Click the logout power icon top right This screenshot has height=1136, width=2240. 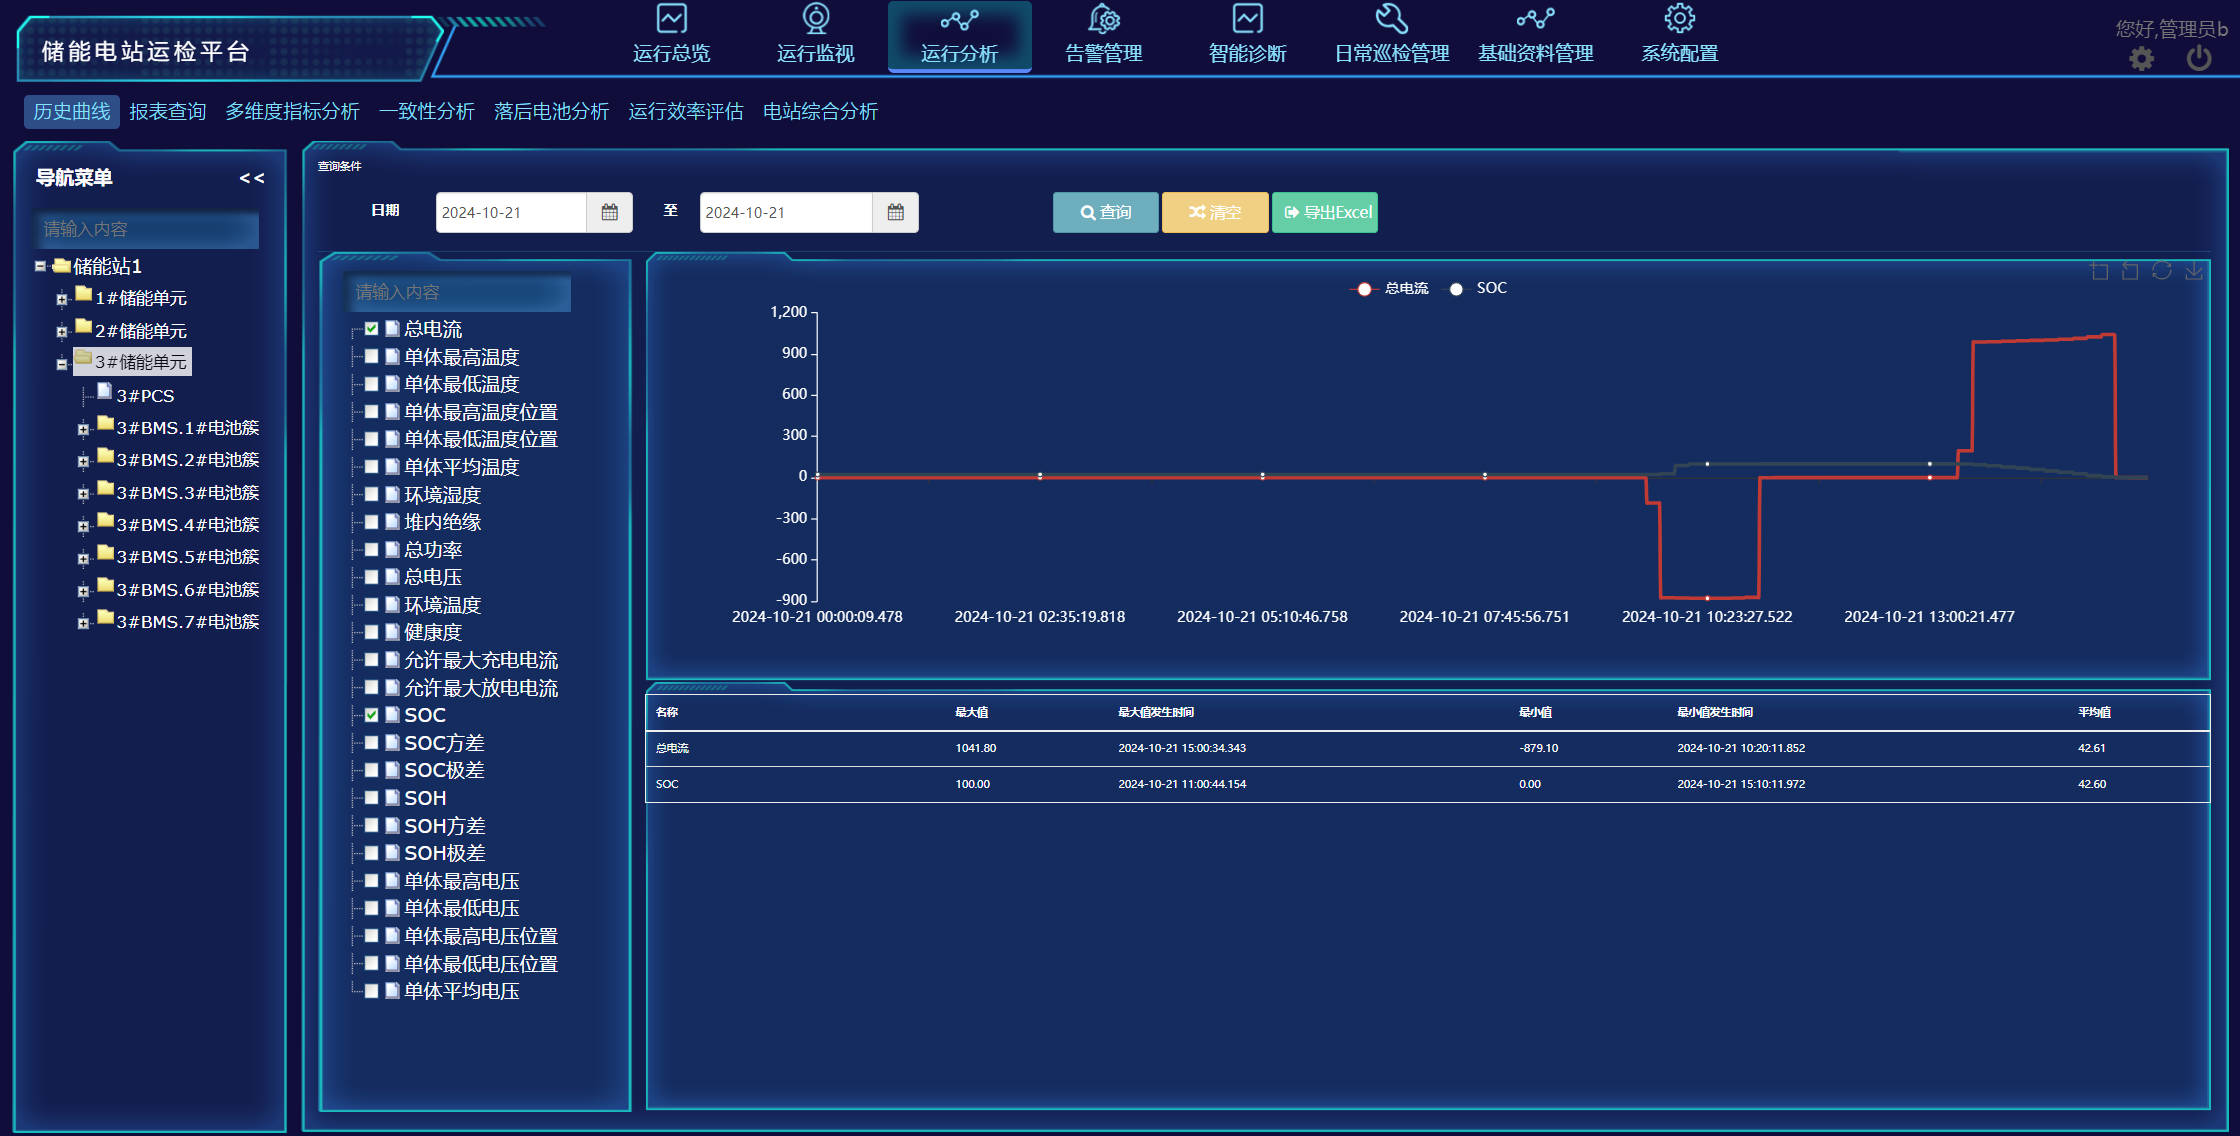point(2198,59)
